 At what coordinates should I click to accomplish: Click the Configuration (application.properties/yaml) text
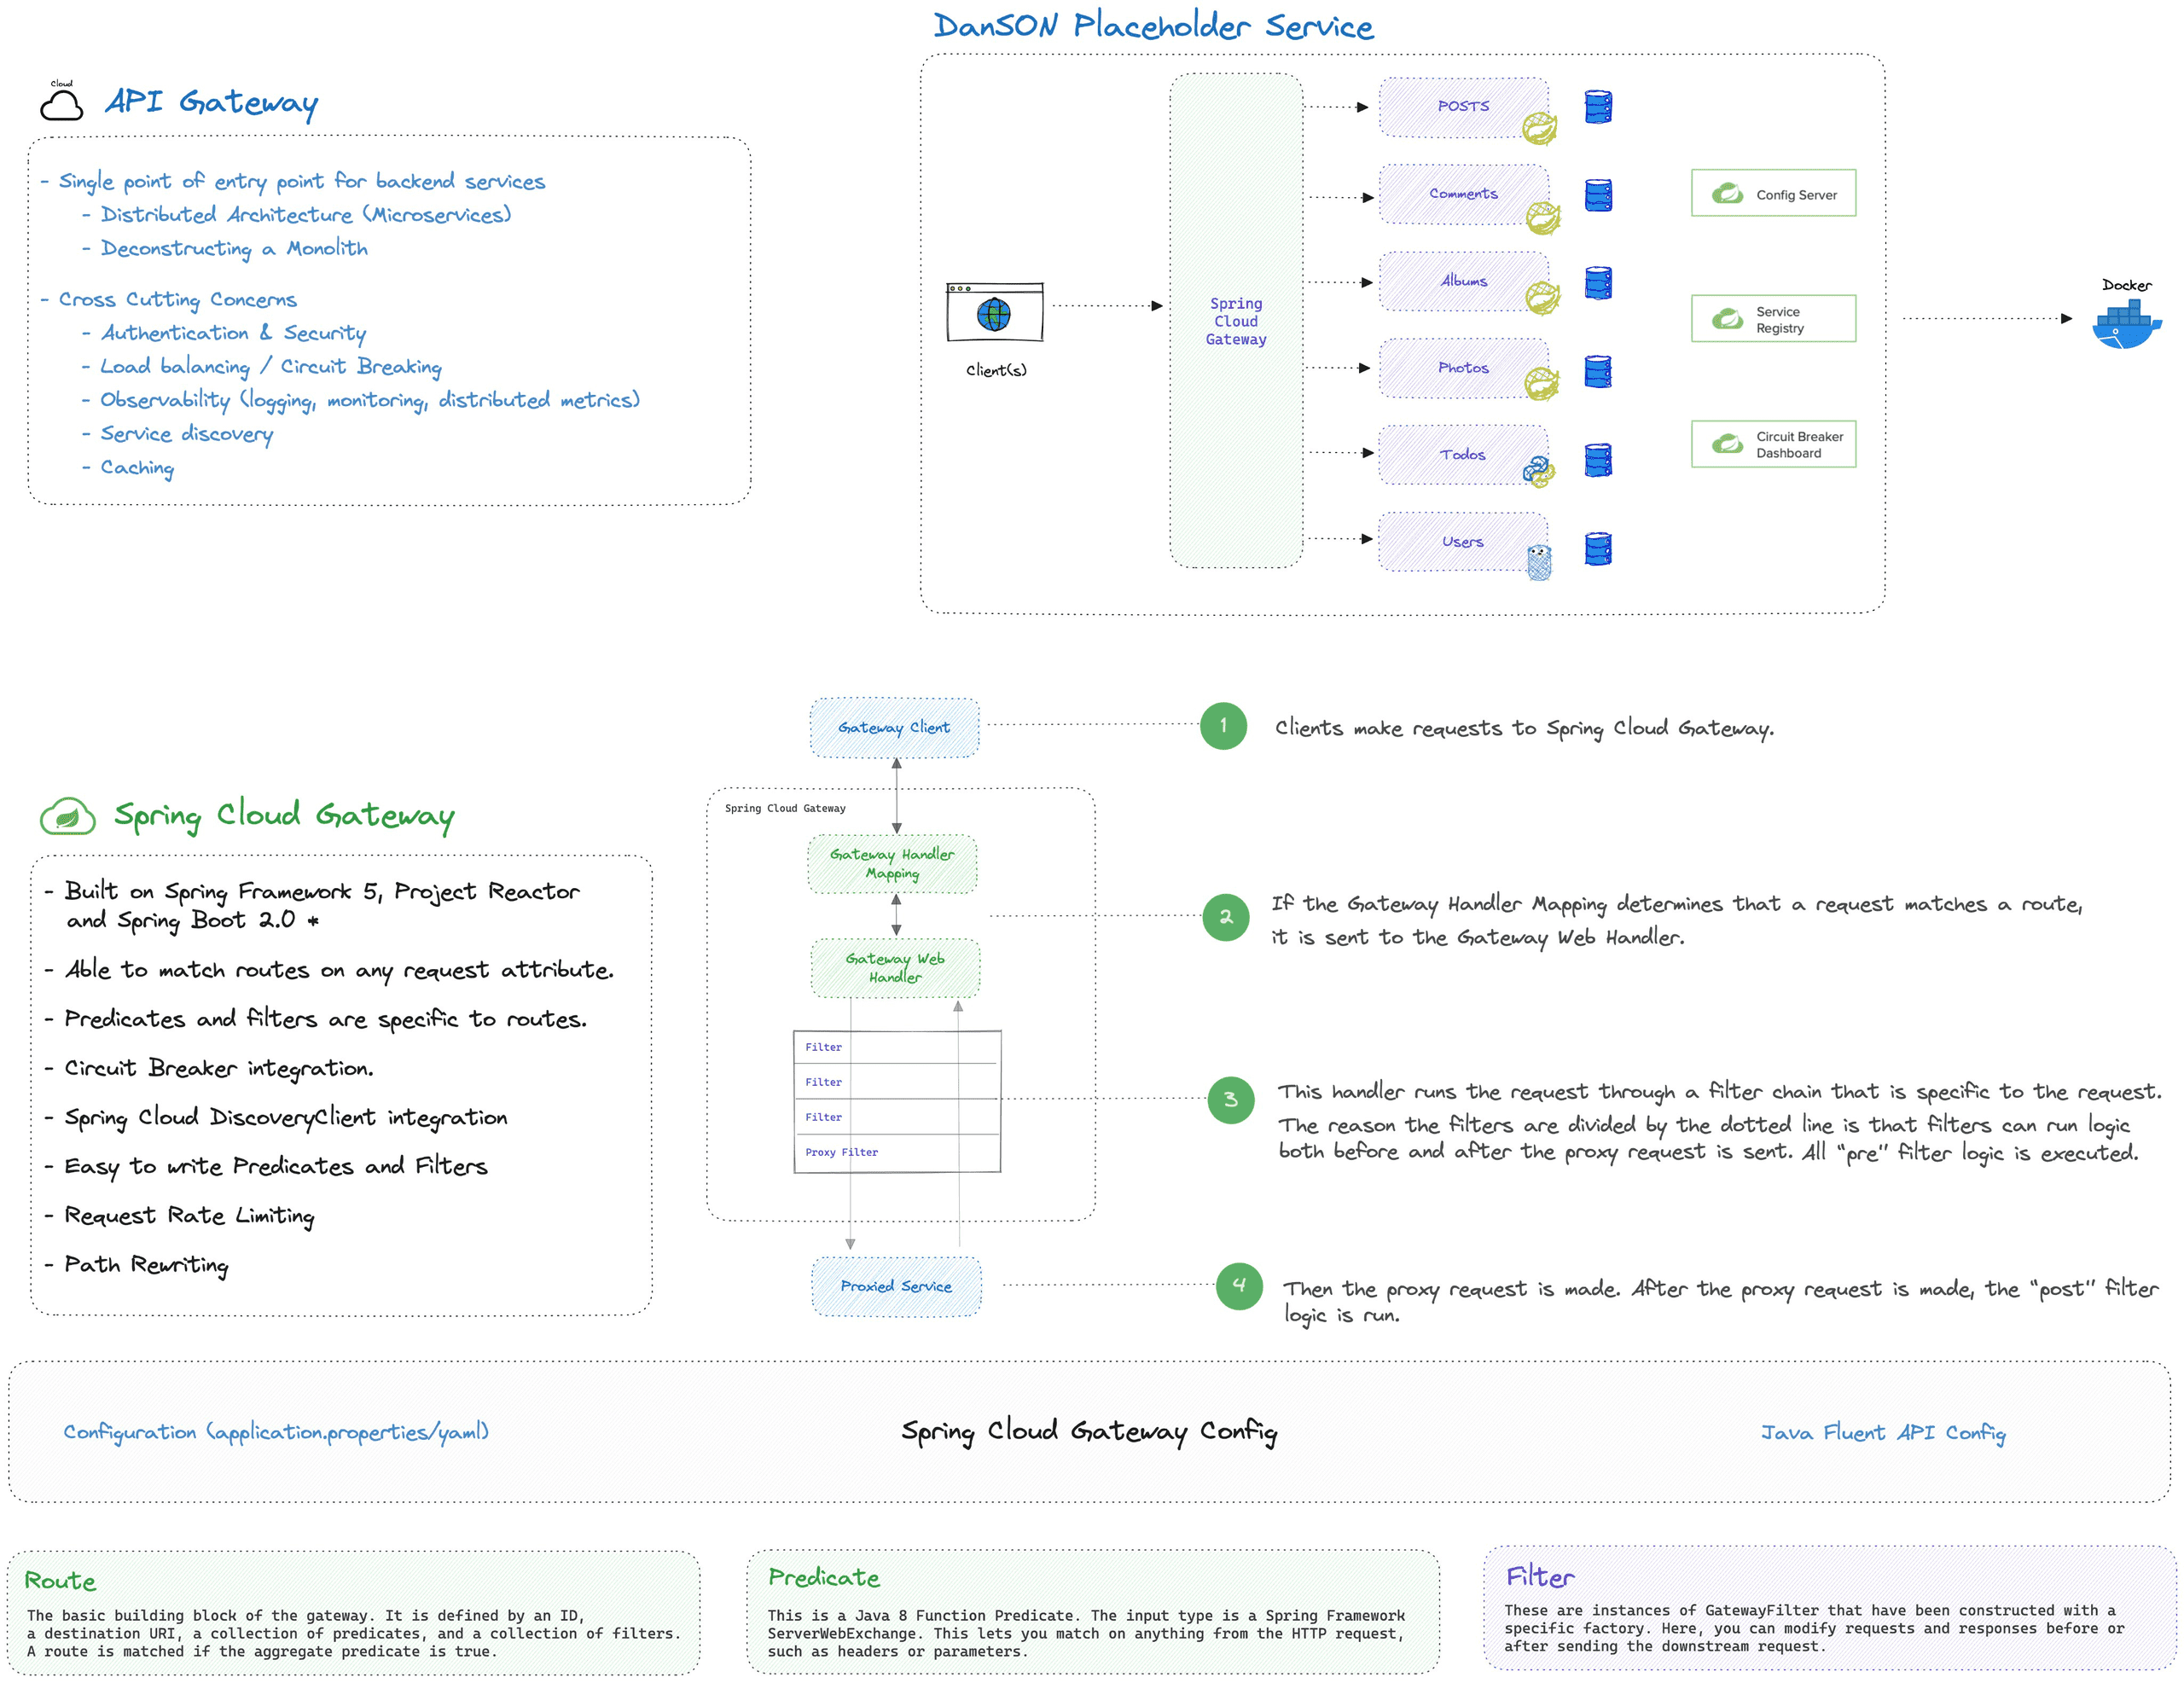pyautogui.click(x=276, y=1432)
